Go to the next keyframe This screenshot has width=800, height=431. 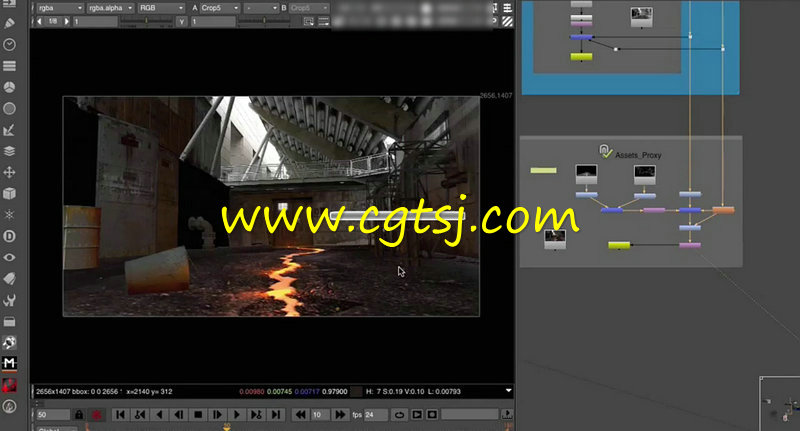[x=256, y=415]
